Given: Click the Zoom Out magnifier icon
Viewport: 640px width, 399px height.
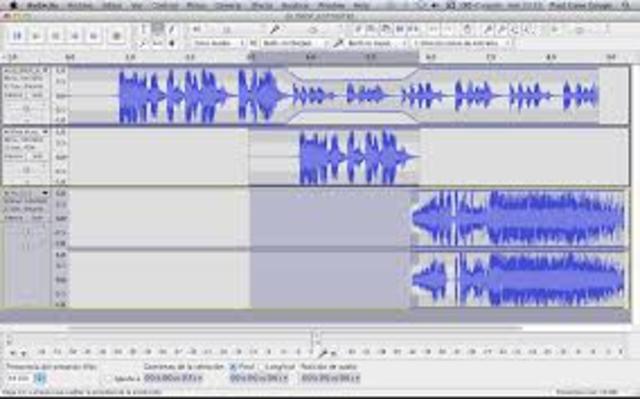Looking at the screenshot, I should 502,29.
